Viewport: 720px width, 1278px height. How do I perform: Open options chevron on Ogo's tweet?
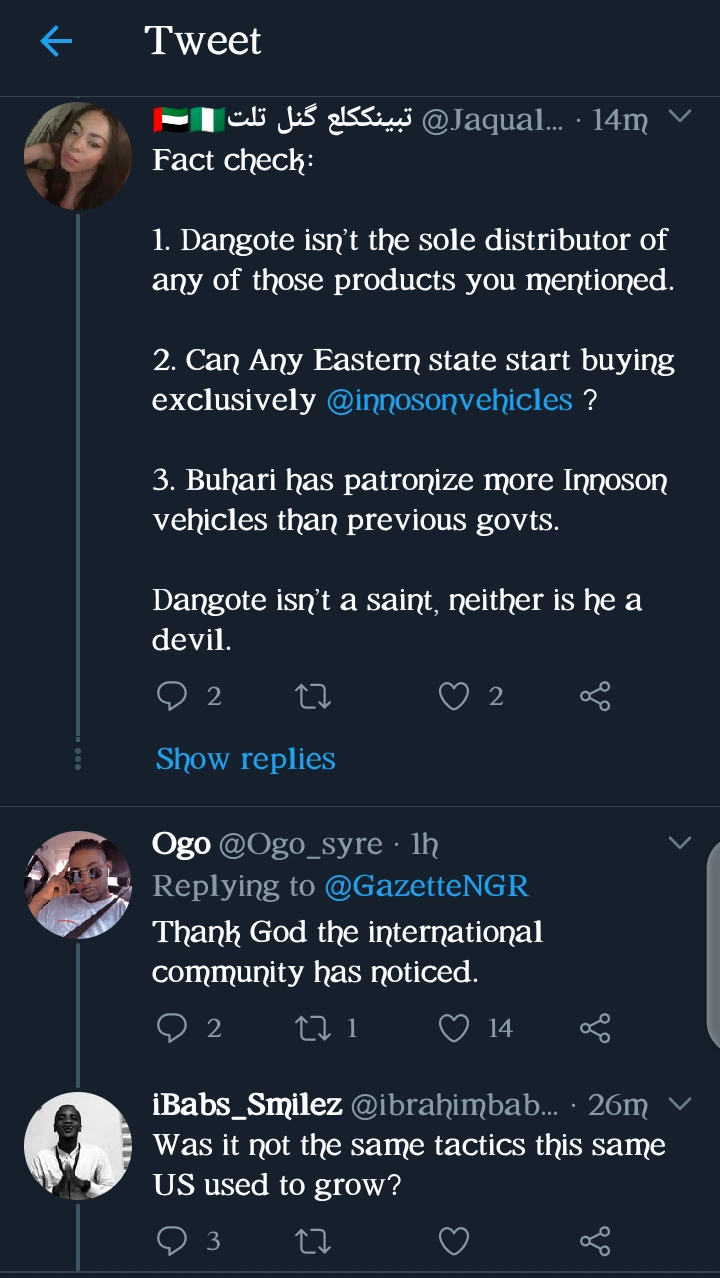coord(680,843)
